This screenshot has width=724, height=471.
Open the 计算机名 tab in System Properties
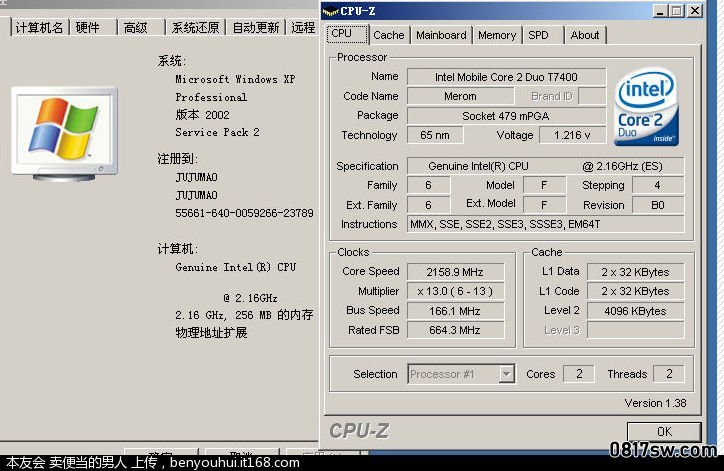(x=39, y=28)
